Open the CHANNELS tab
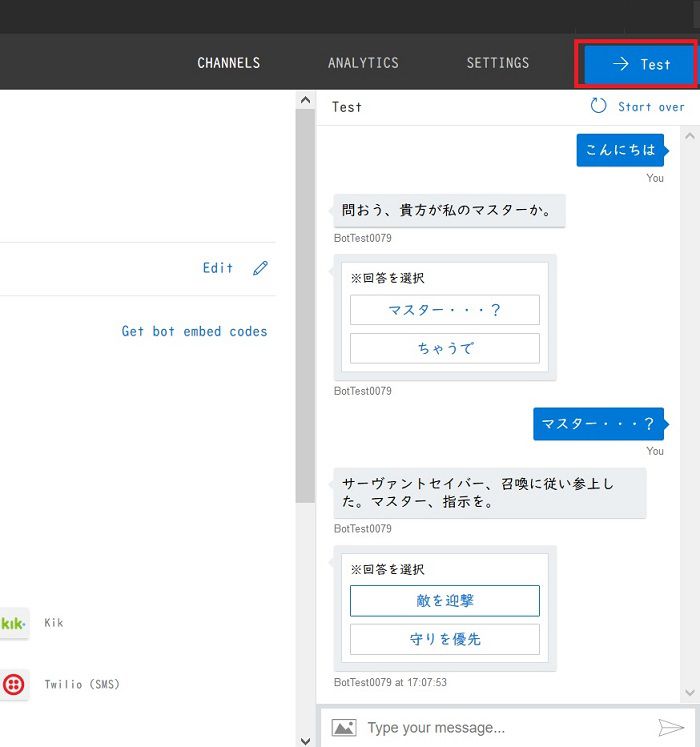Image resolution: width=700 pixels, height=747 pixels. 228,63
